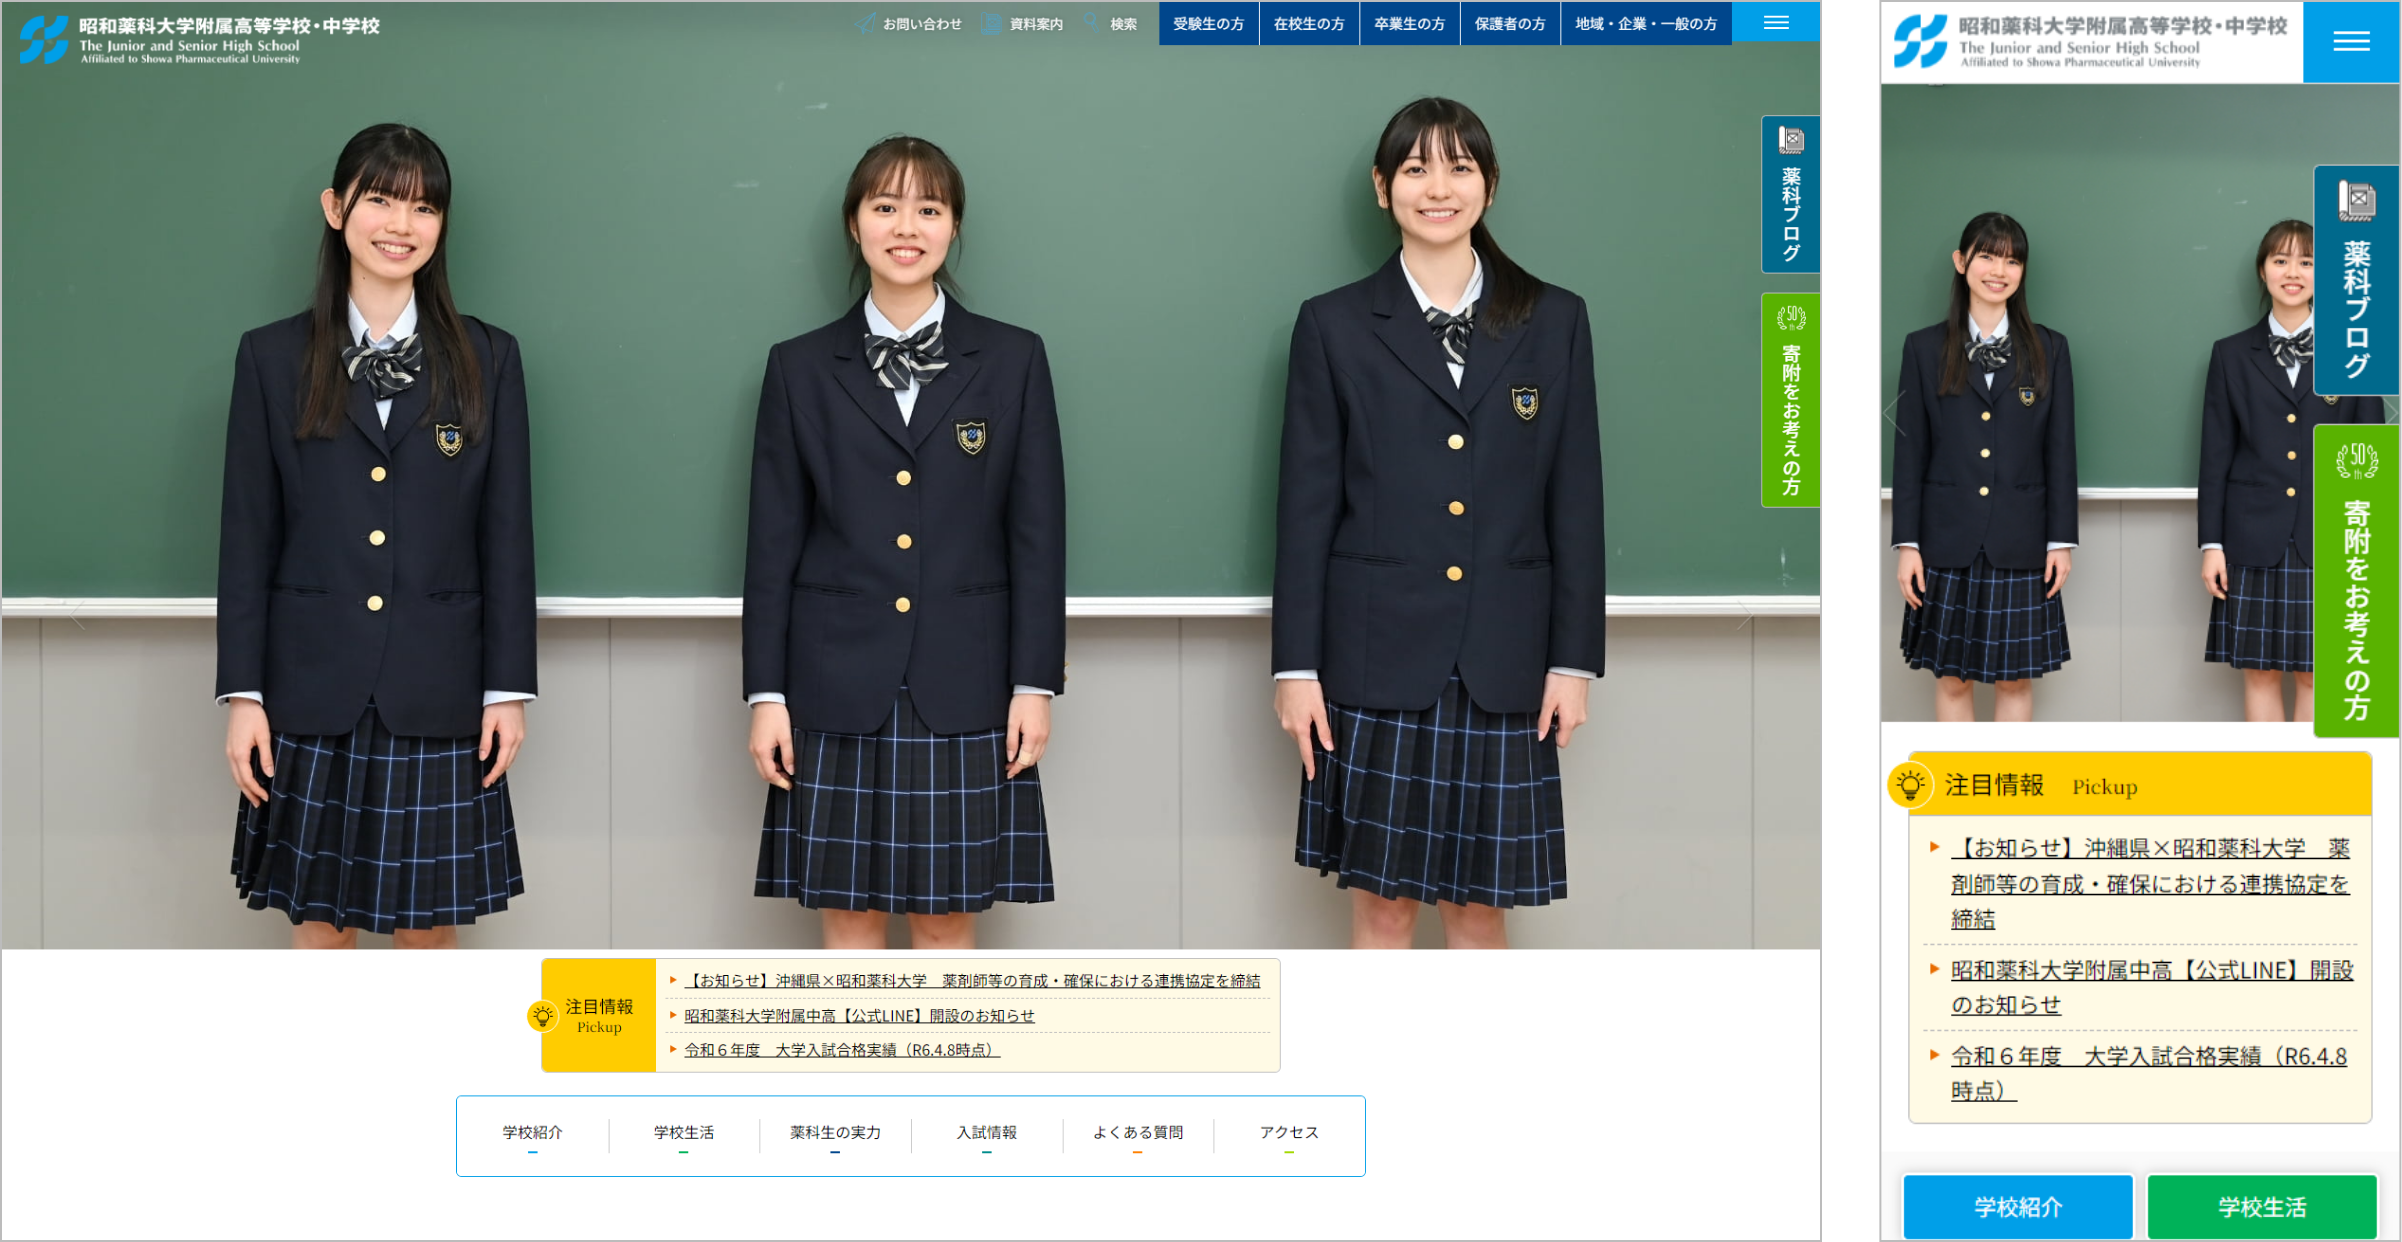
Task: Open 寄附をお考えの方 side tab on desktop
Action: [1790, 400]
